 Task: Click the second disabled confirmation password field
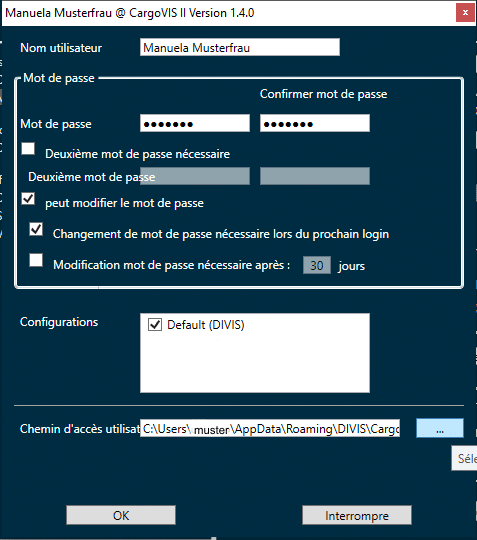(315, 176)
